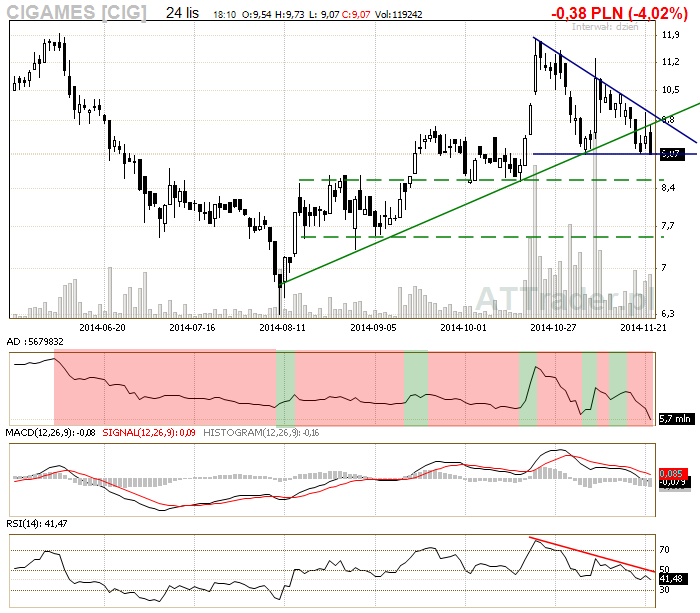Click the 2014-10-01 date axis label
Screen dimensions: 700x613
[463, 328]
